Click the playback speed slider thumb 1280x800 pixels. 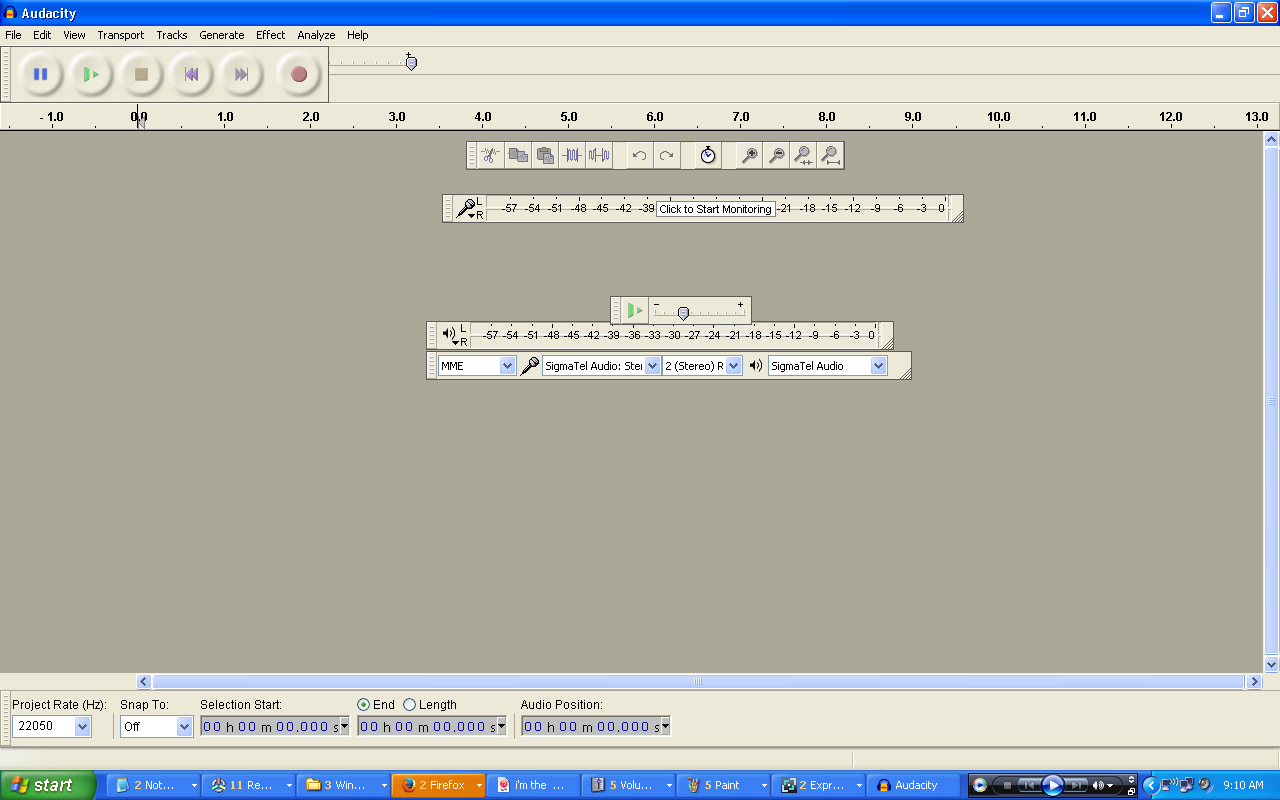(x=683, y=313)
